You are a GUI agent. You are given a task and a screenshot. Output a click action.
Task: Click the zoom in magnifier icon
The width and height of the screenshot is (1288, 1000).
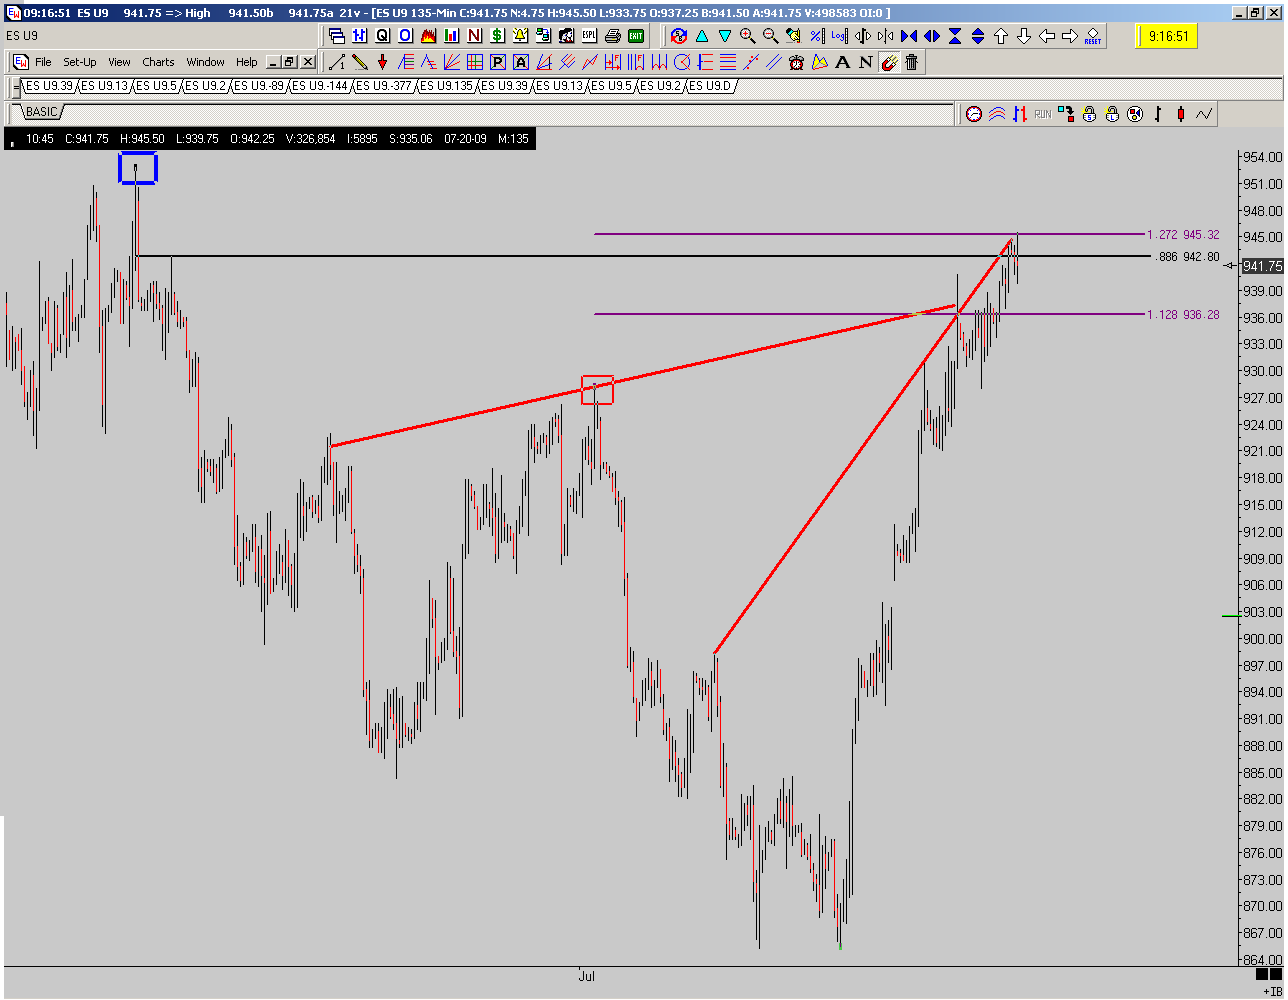(x=747, y=36)
